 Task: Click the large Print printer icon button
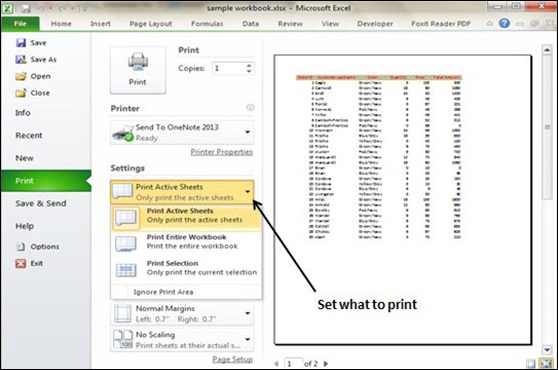click(138, 70)
